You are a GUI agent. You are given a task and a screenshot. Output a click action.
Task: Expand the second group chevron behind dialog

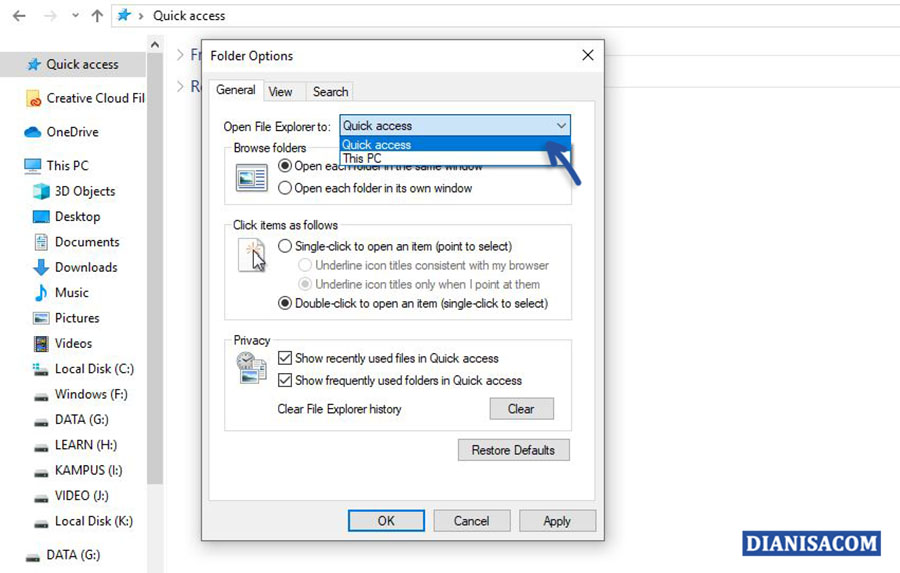click(x=180, y=86)
